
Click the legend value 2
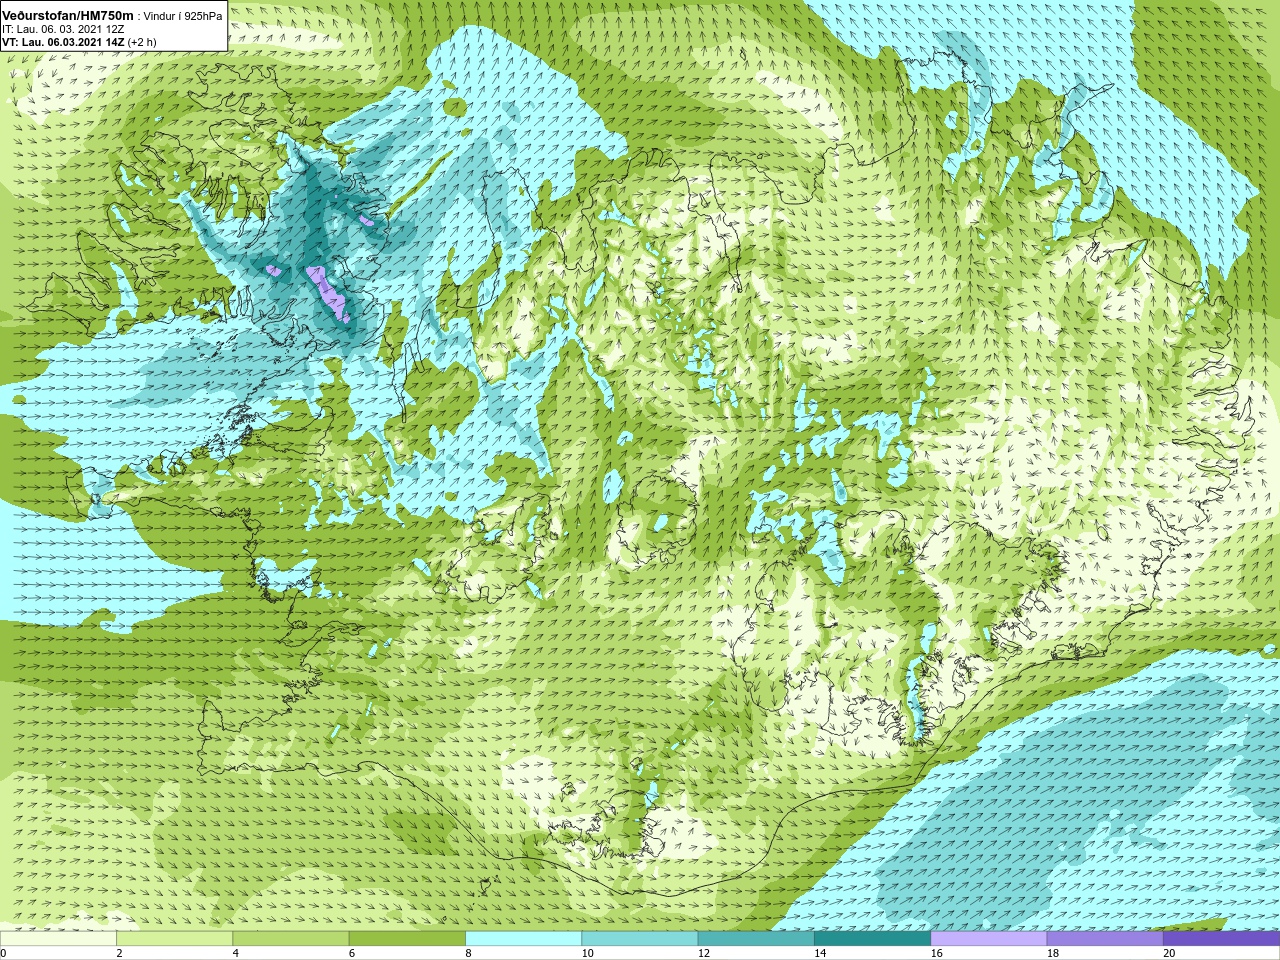click(x=119, y=953)
